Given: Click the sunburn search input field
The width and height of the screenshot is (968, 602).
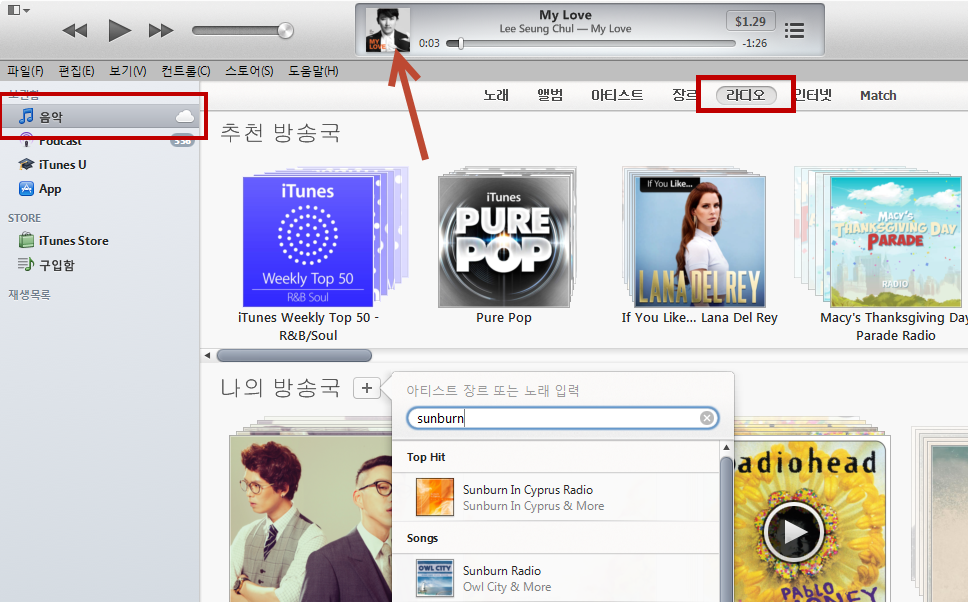Looking at the screenshot, I should (562, 418).
